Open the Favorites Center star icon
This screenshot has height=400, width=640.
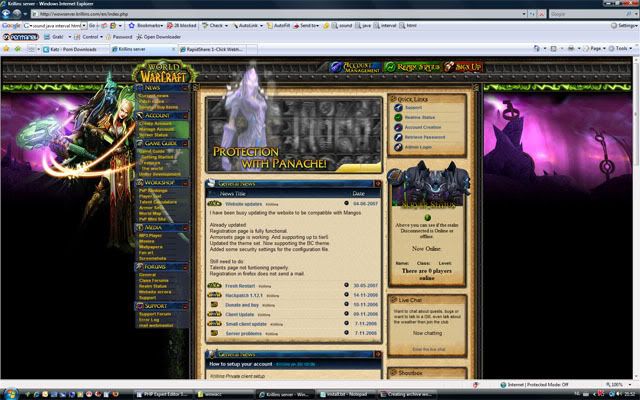(6, 49)
